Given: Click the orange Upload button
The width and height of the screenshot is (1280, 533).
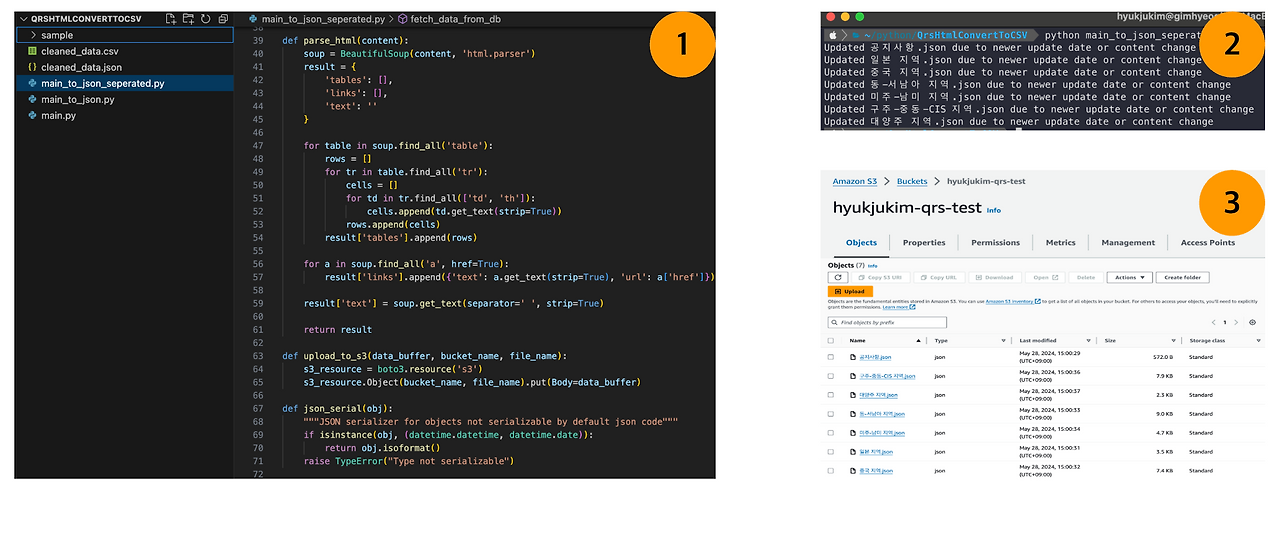Looking at the screenshot, I should [850, 292].
